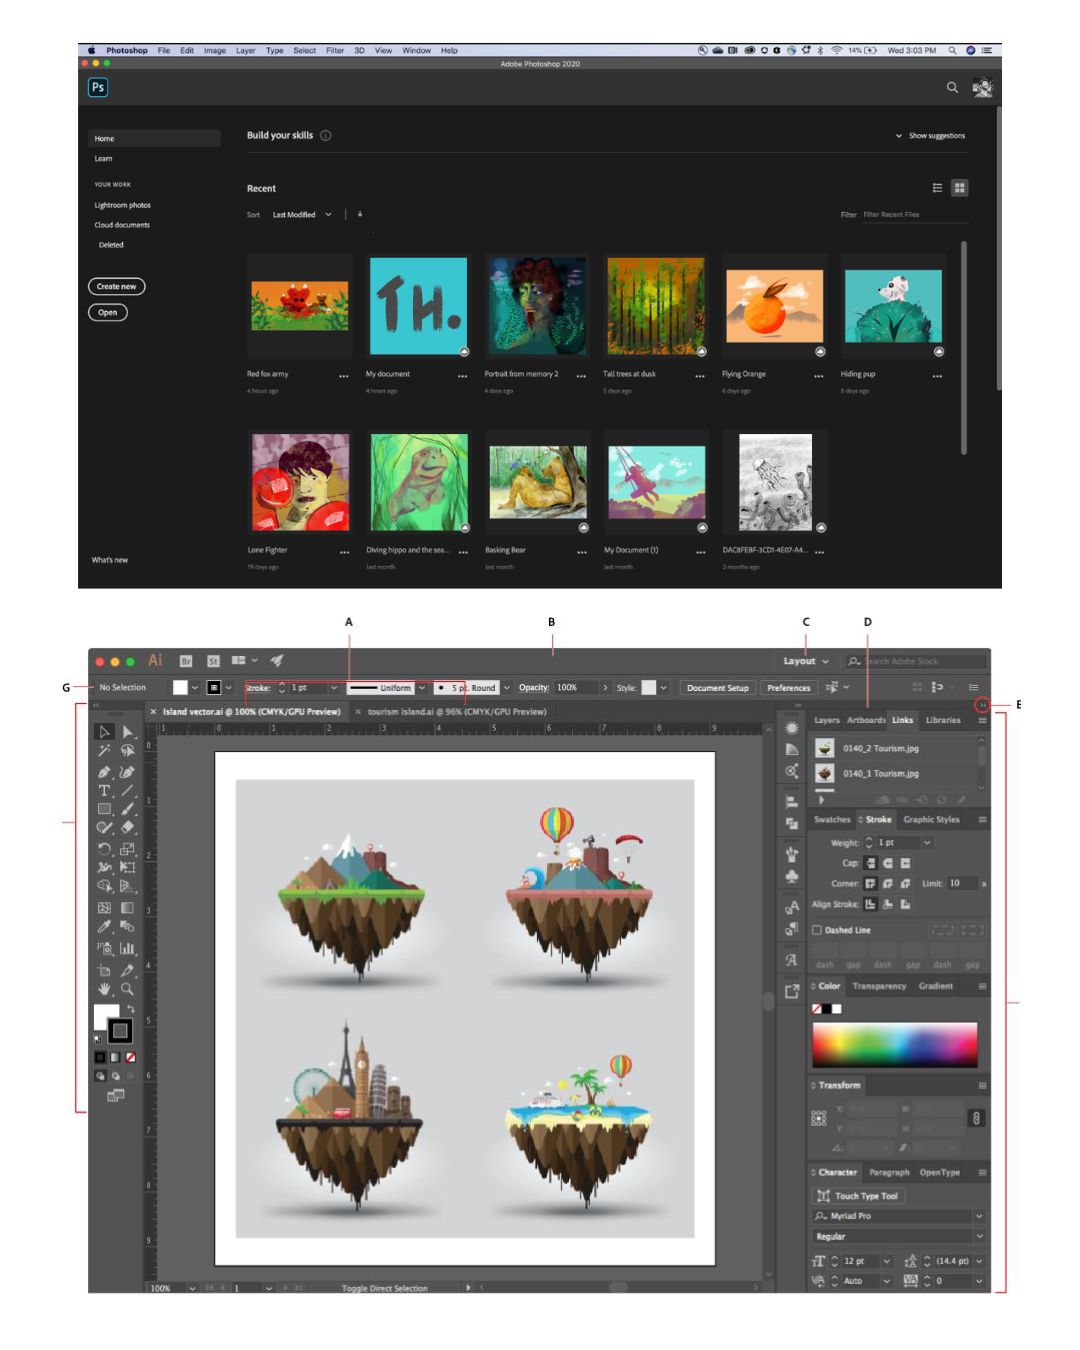
Task: Click the None color swatch in Color panel
Action: click(817, 1009)
